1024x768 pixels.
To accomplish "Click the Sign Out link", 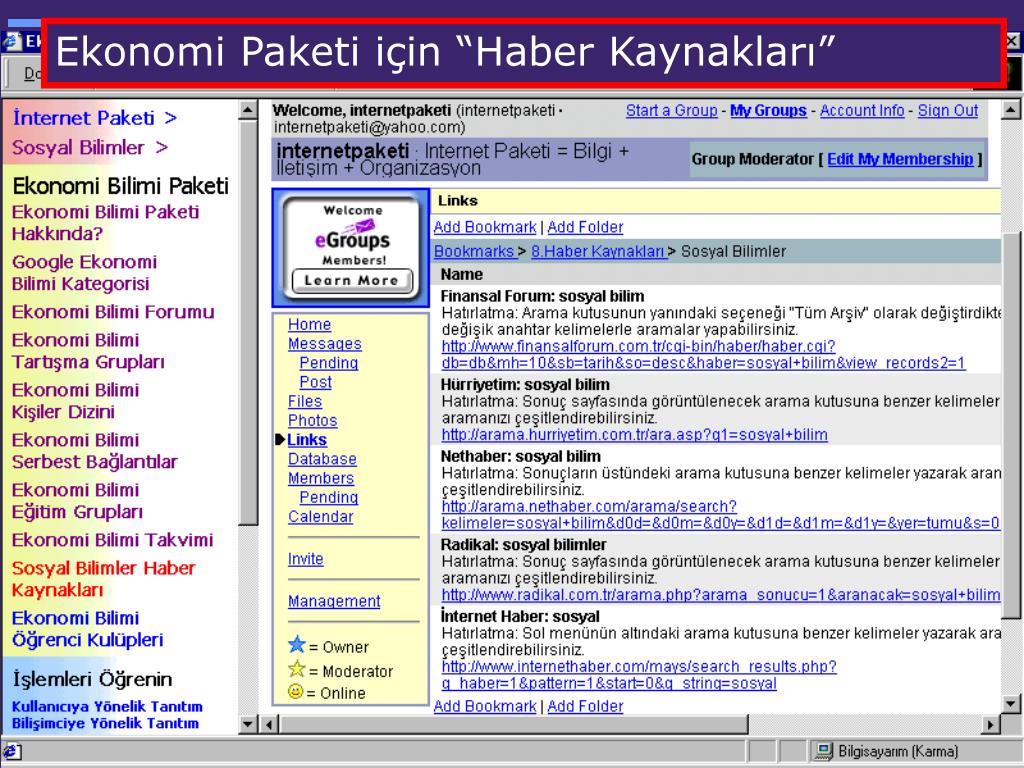I will click(x=948, y=110).
